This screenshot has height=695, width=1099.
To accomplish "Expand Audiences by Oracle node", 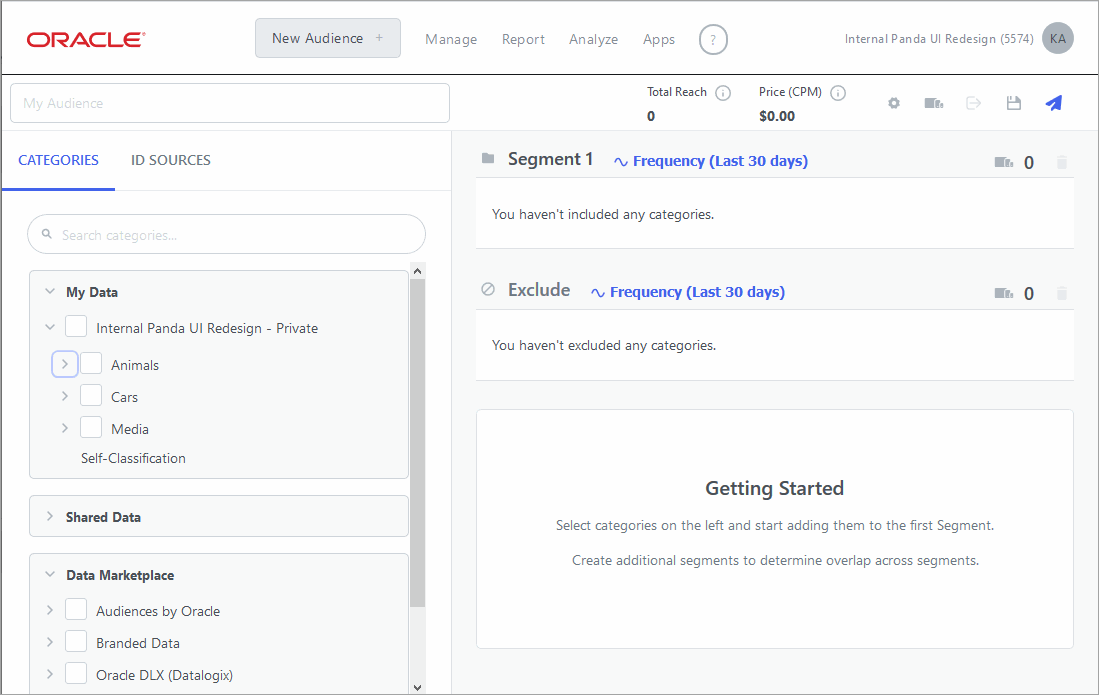I will pyautogui.click(x=50, y=610).
